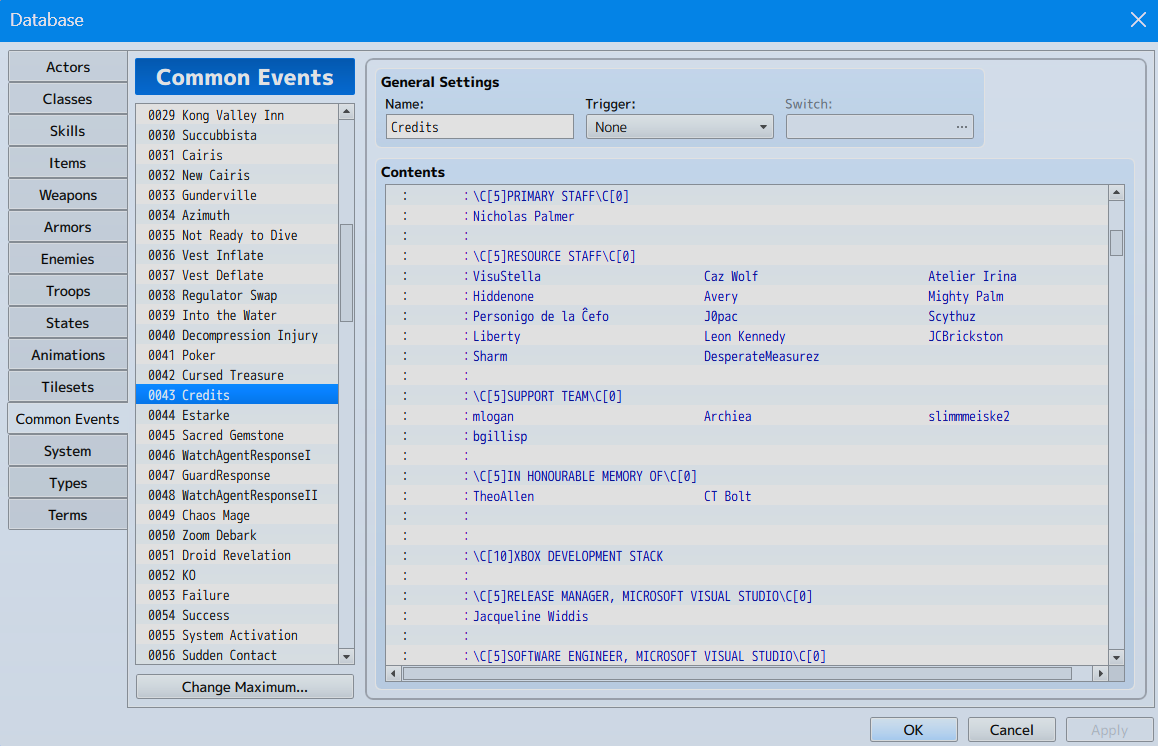Image resolution: width=1158 pixels, height=746 pixels.
Task: Click the event list scroll down arrow
Action: (x=346, y=656)
